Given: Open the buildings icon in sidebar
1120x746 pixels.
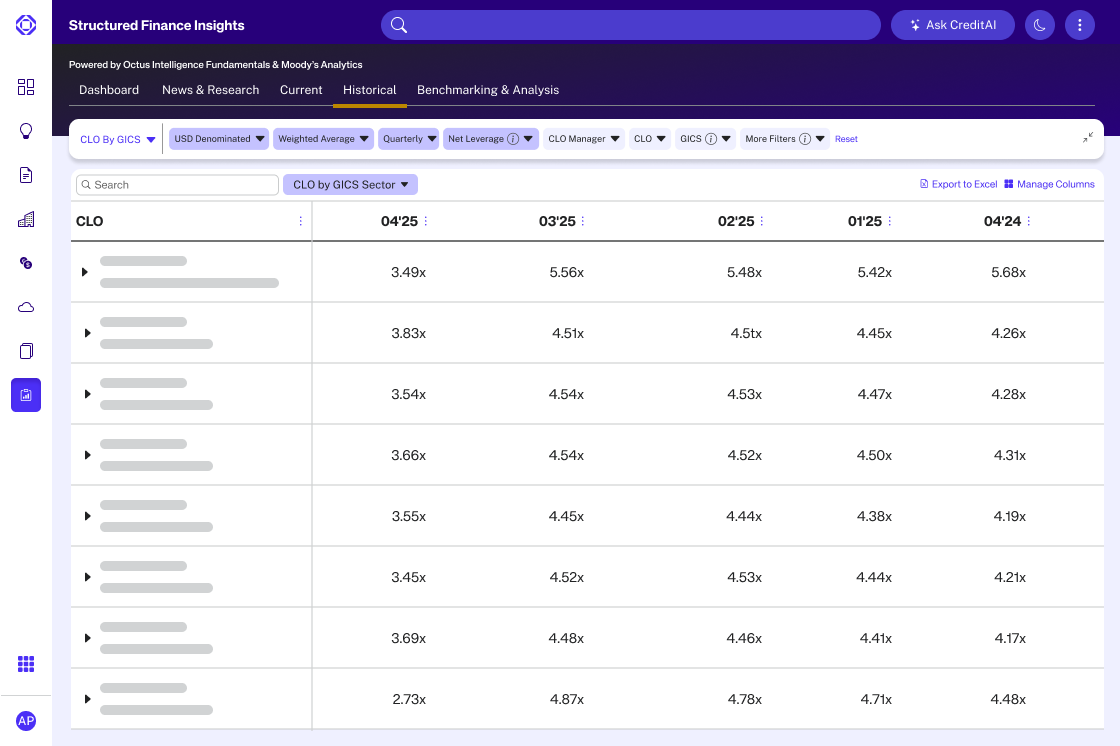Looking at the screenshot, I should click(26, 219).
